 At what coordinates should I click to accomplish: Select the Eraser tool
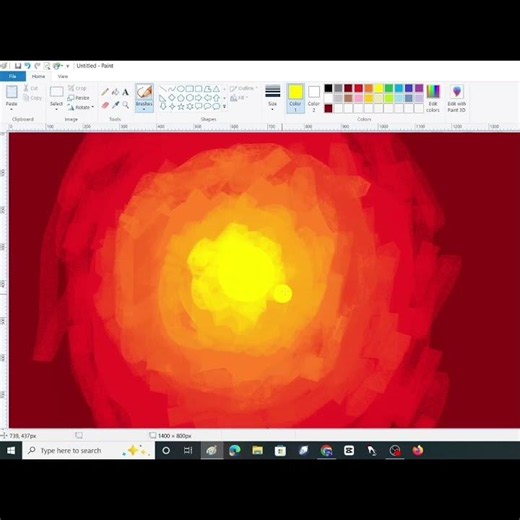coord(105,105)
